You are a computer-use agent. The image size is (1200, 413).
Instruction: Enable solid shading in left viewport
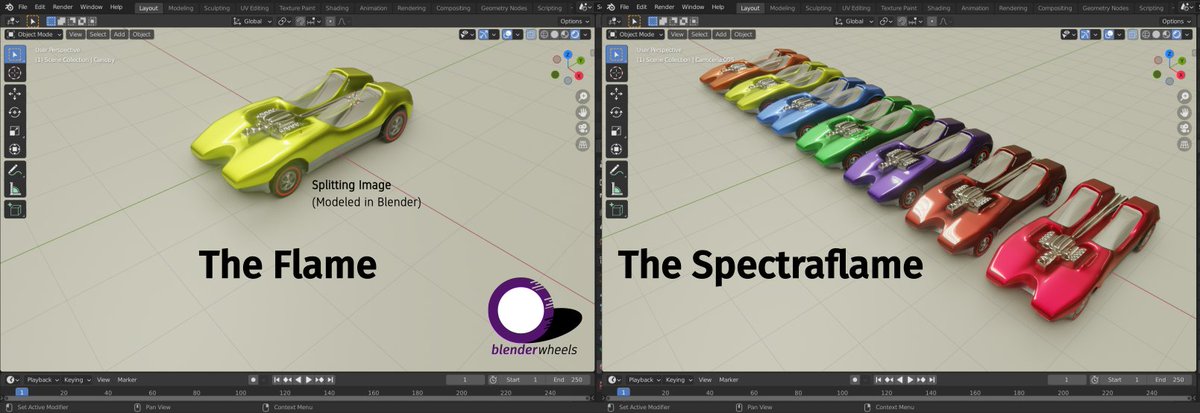pos(556,34)
